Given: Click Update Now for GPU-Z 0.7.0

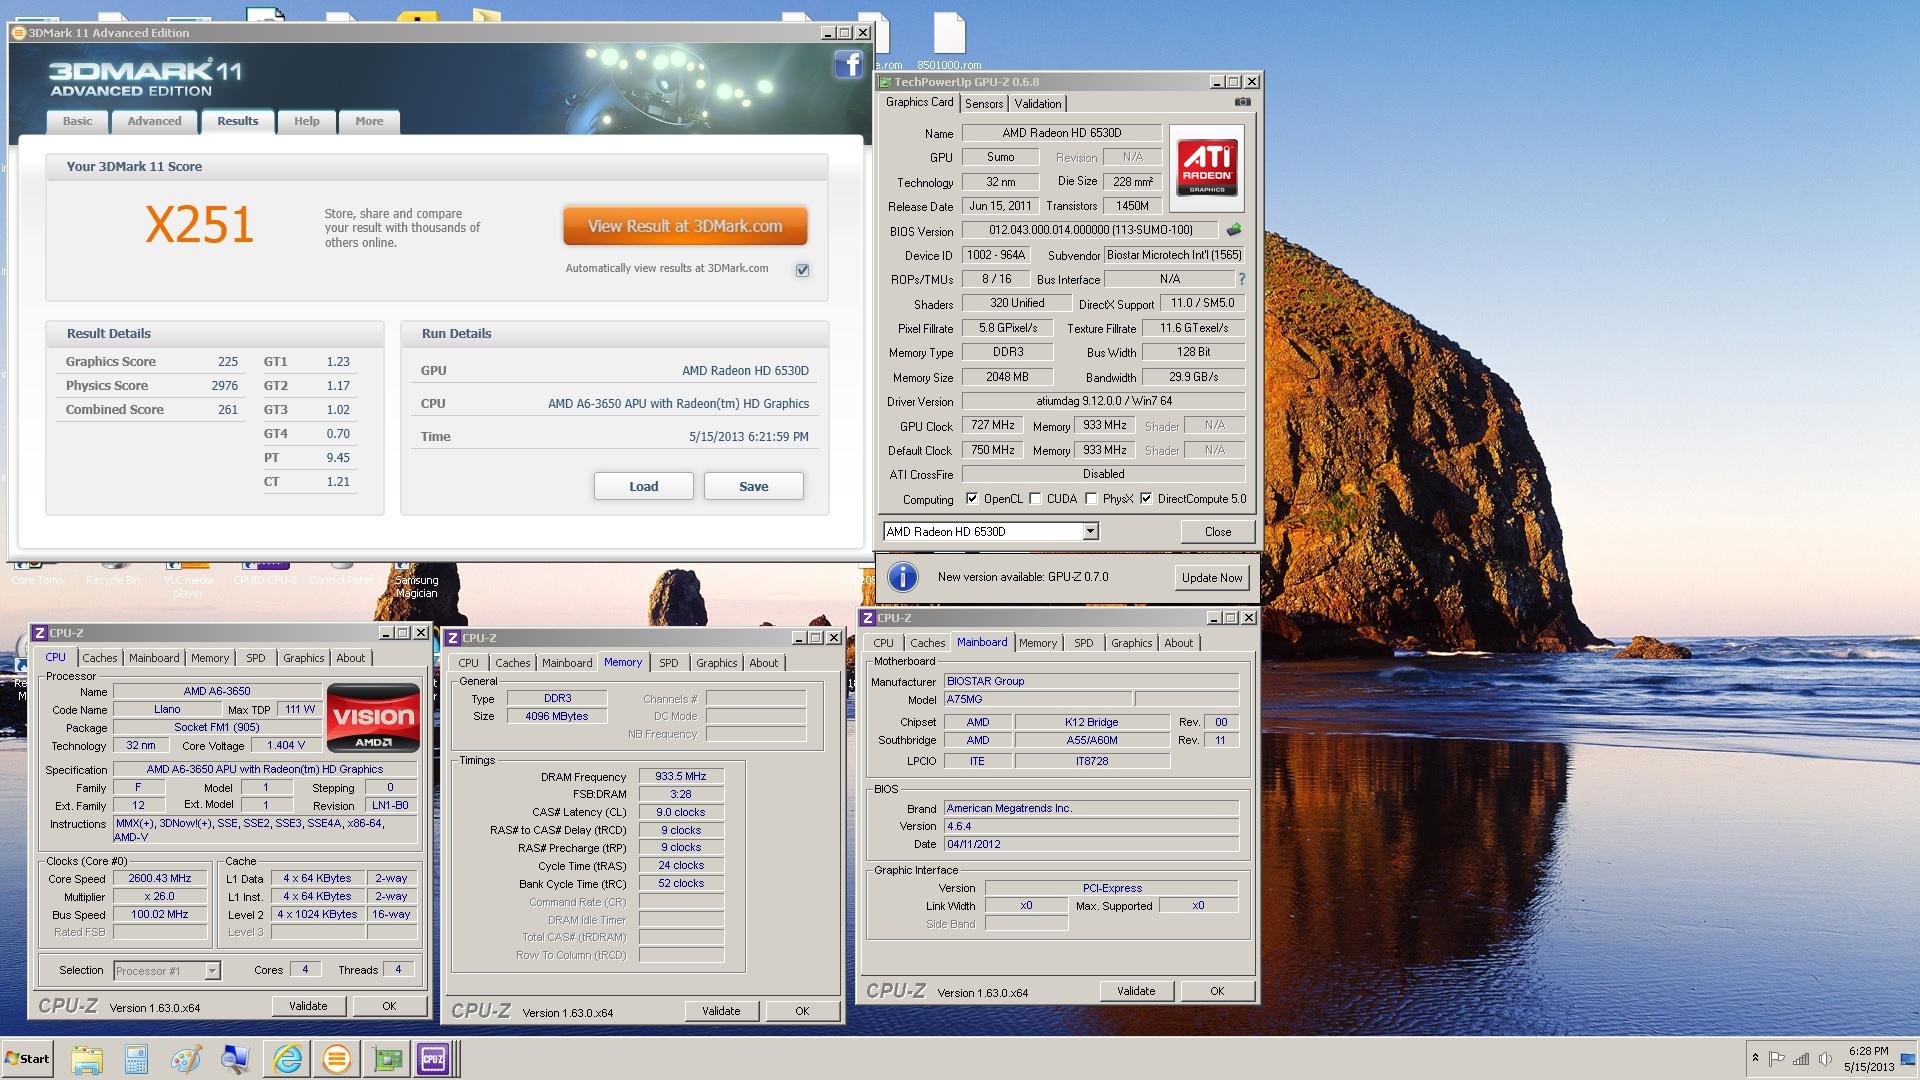Looking at the screenshot, I should (1212, 578).
